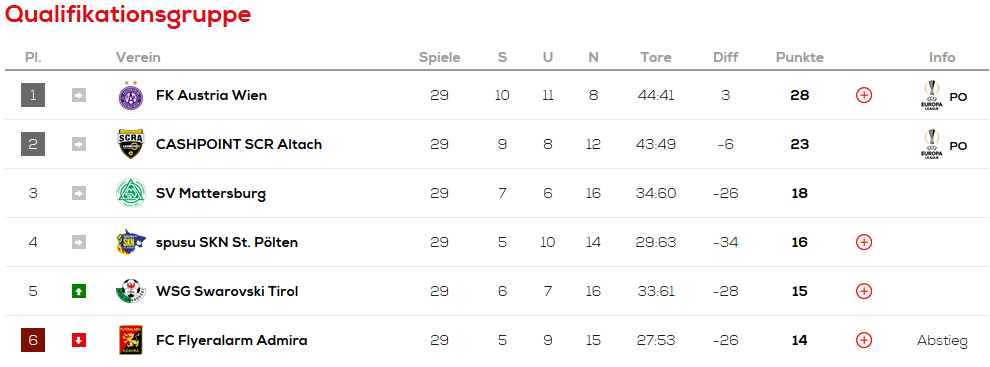Image resolution: width=990 pixels, height=367 pixels.
Task: Click the red down arrow for Admira
Action: point(78,340)
